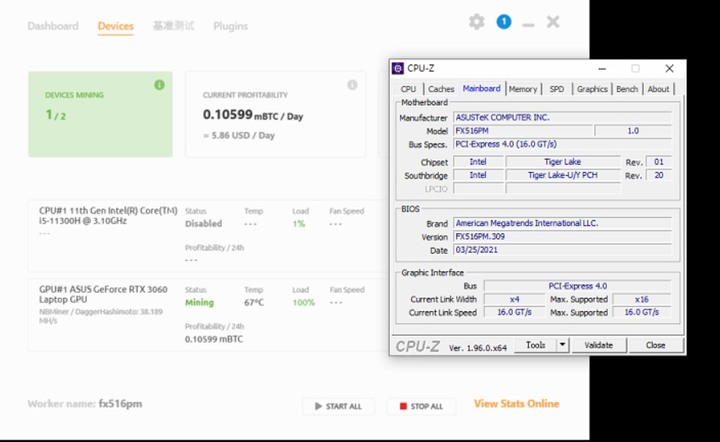Minimize the NiceHash Miner window
Screen dimensions: 720x442
pyautogui.click(x=528, y=25)
